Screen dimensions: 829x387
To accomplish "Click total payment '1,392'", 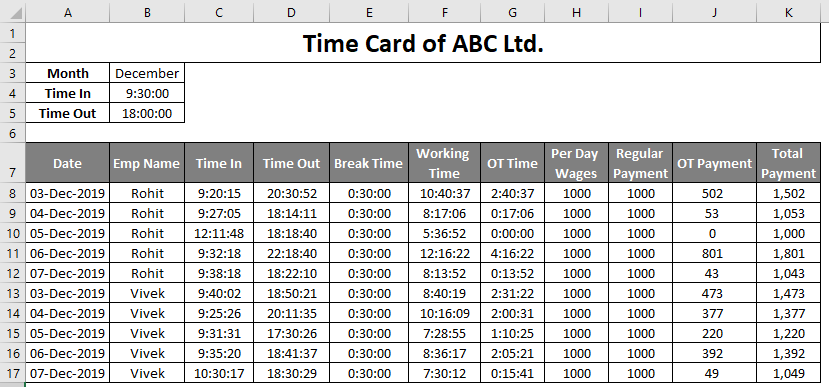I will (x=788, y=353).
